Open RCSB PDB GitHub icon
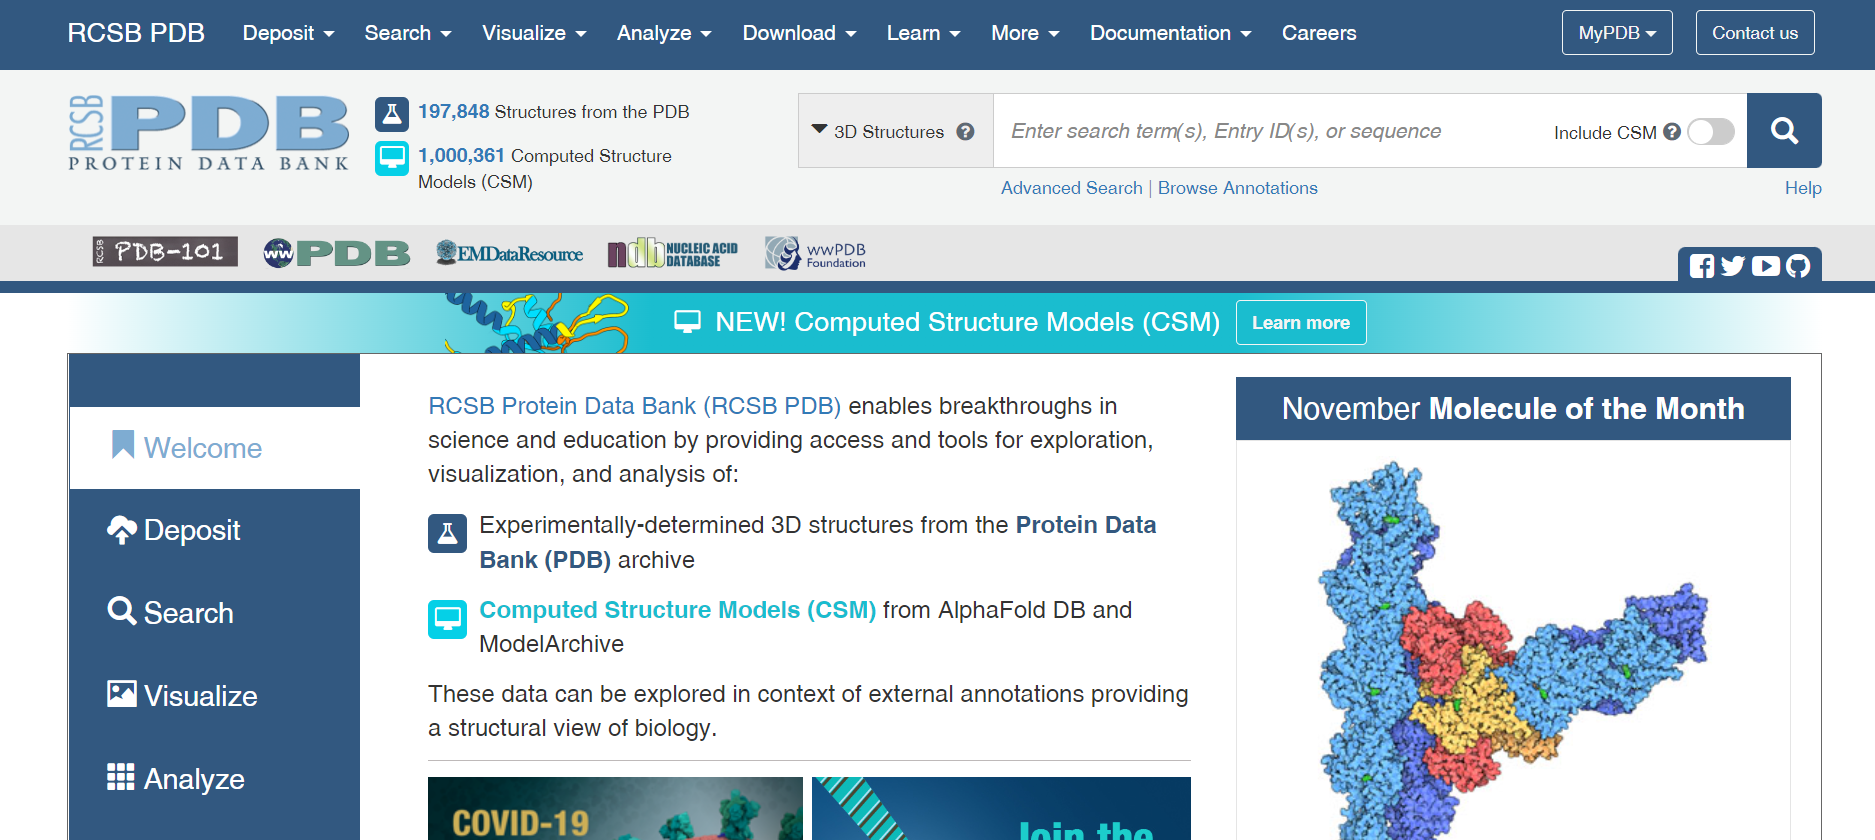Screen dimensions: 1875x840 (1798, 266)
